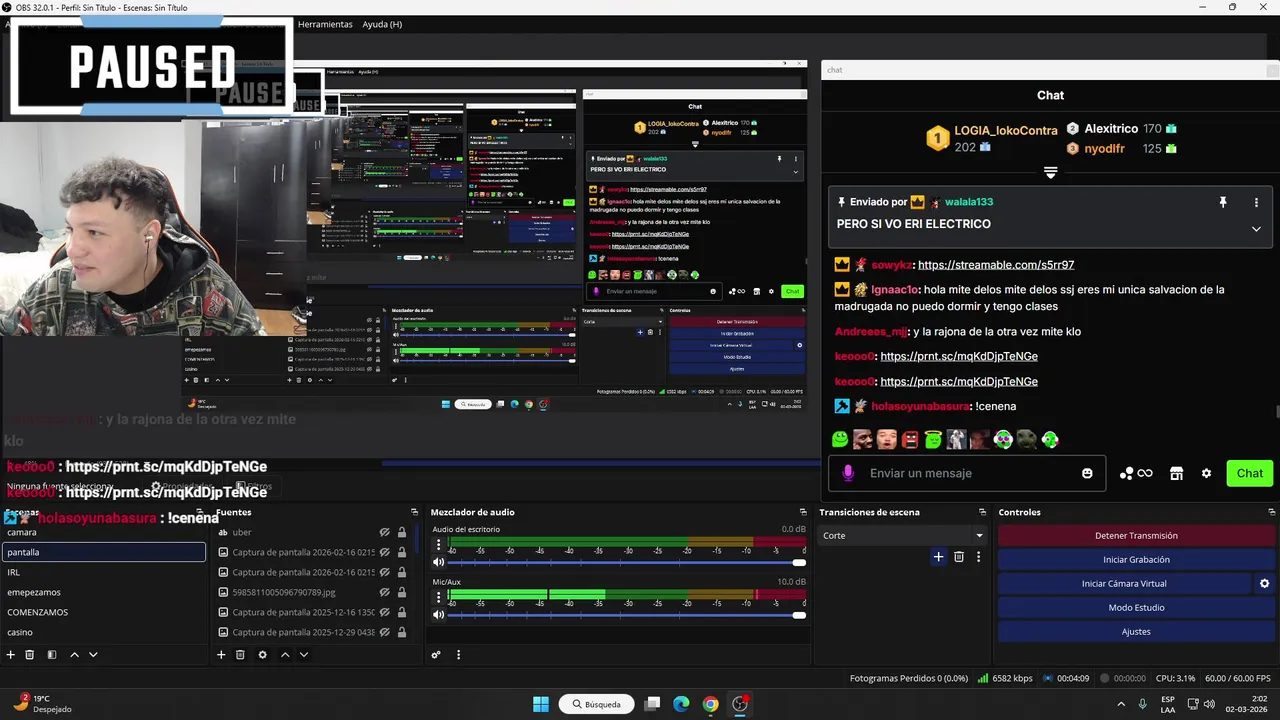Open streamable.com/s5rr97 link in chat

tap(996, 265)
